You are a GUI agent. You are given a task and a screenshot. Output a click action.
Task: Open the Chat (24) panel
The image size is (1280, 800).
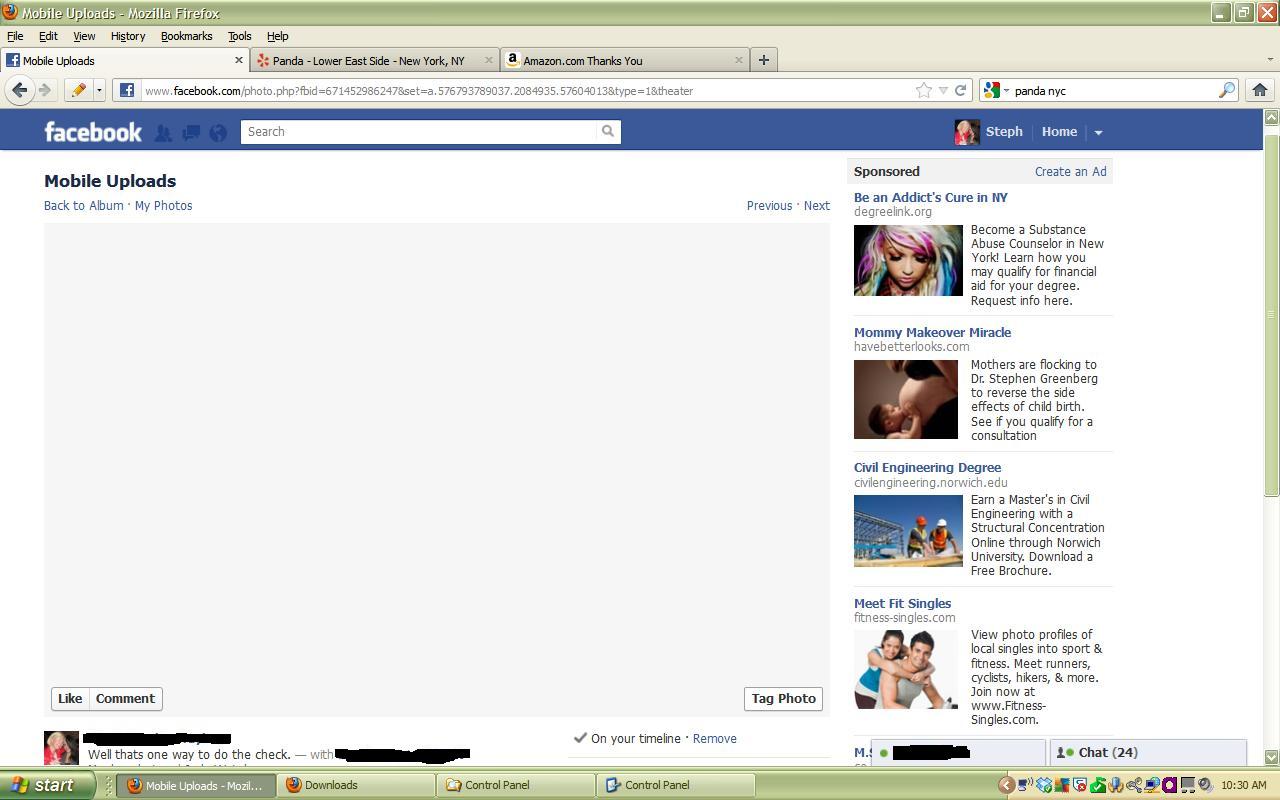tap(1148, 752)
